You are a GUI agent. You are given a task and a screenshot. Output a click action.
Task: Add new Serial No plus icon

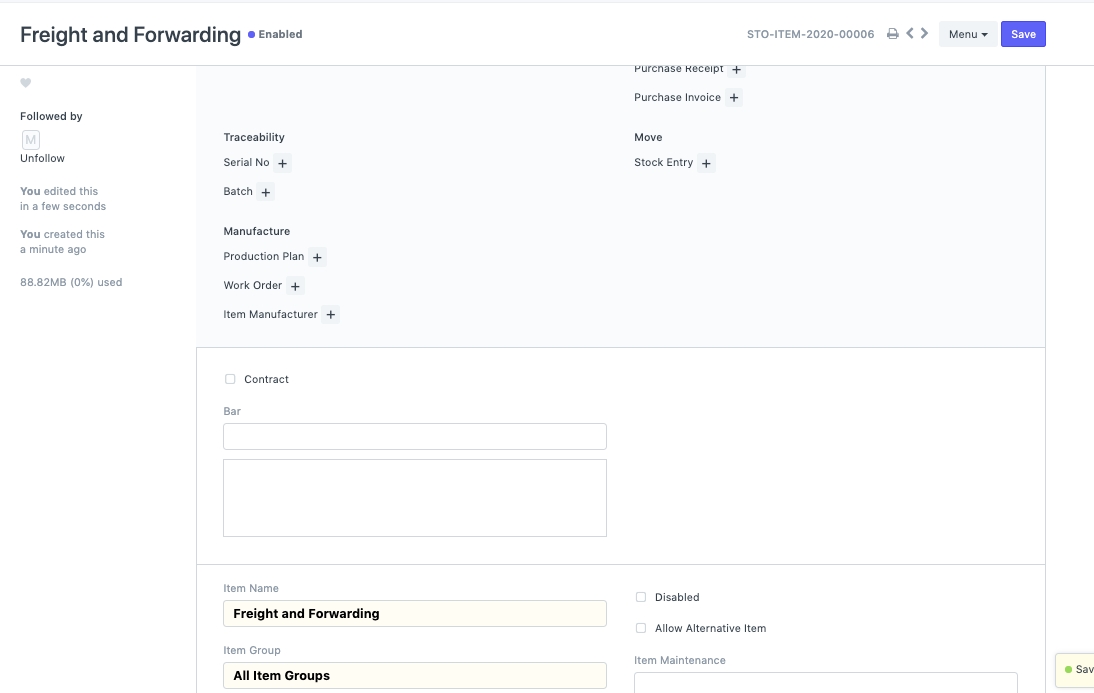(282, 163)
